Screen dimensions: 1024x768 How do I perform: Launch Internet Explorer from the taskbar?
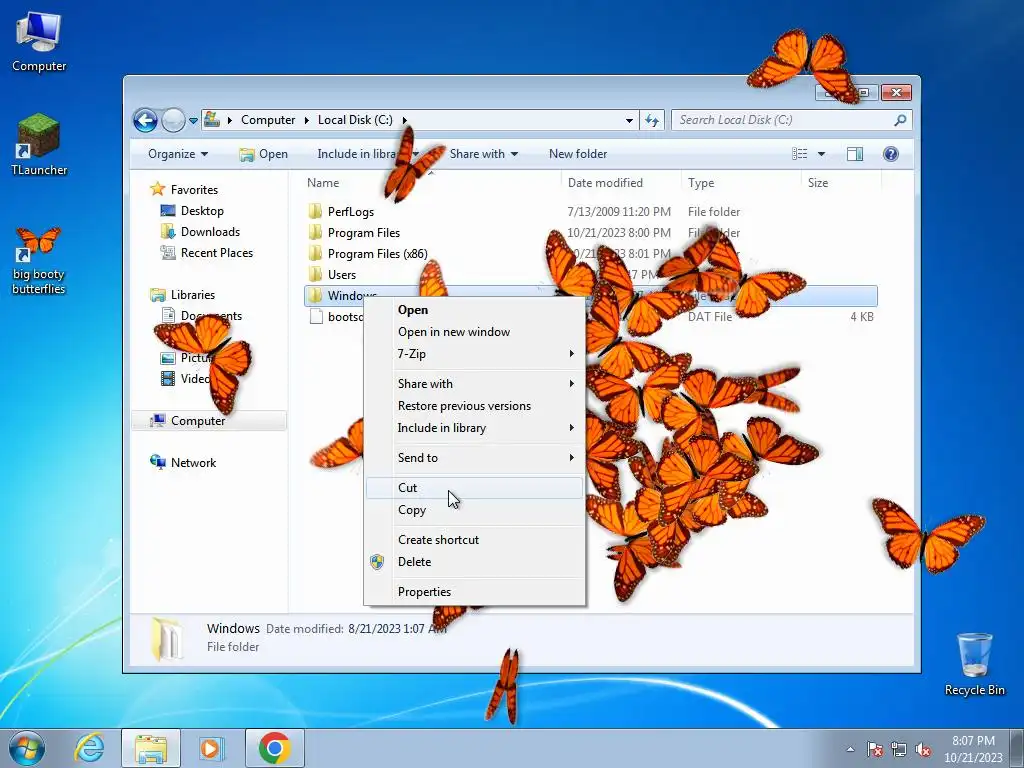click(x=89, y=748)
